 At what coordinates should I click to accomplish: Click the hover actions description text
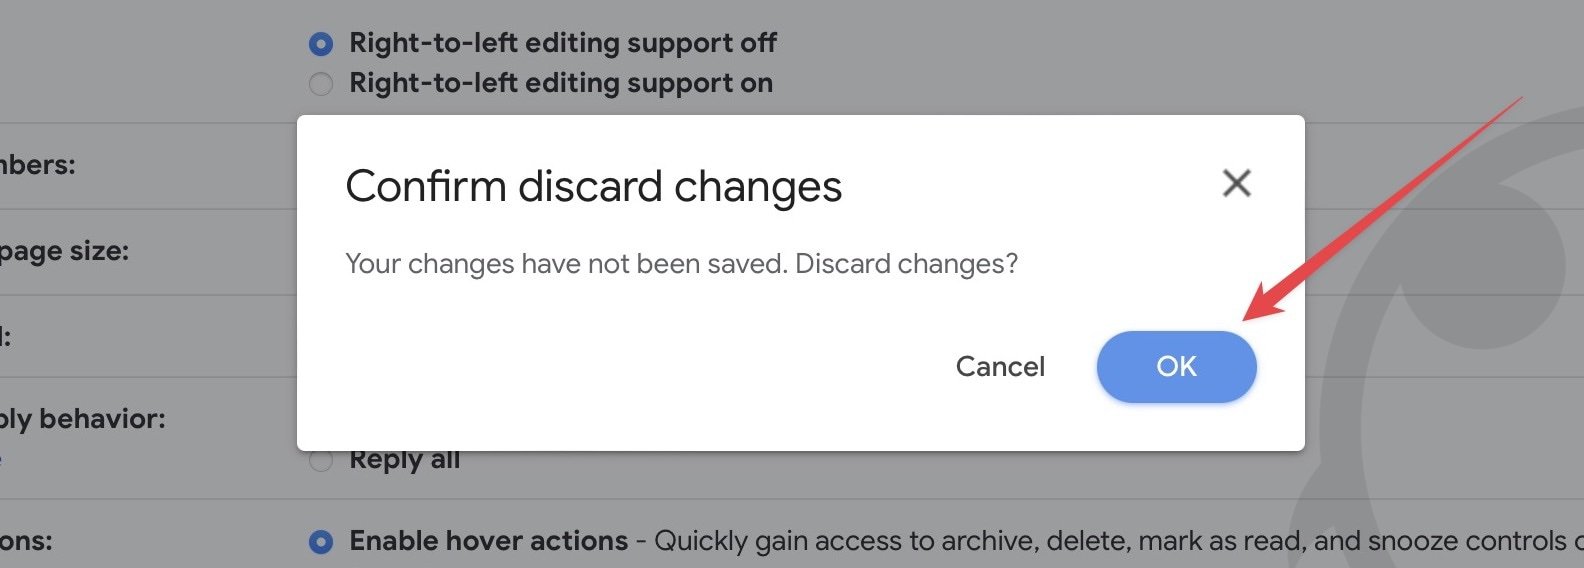[x=1100, y=541]
